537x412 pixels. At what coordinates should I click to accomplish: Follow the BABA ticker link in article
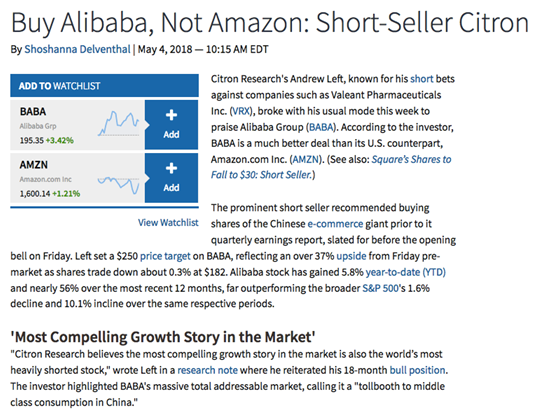(x=321, y=127)
